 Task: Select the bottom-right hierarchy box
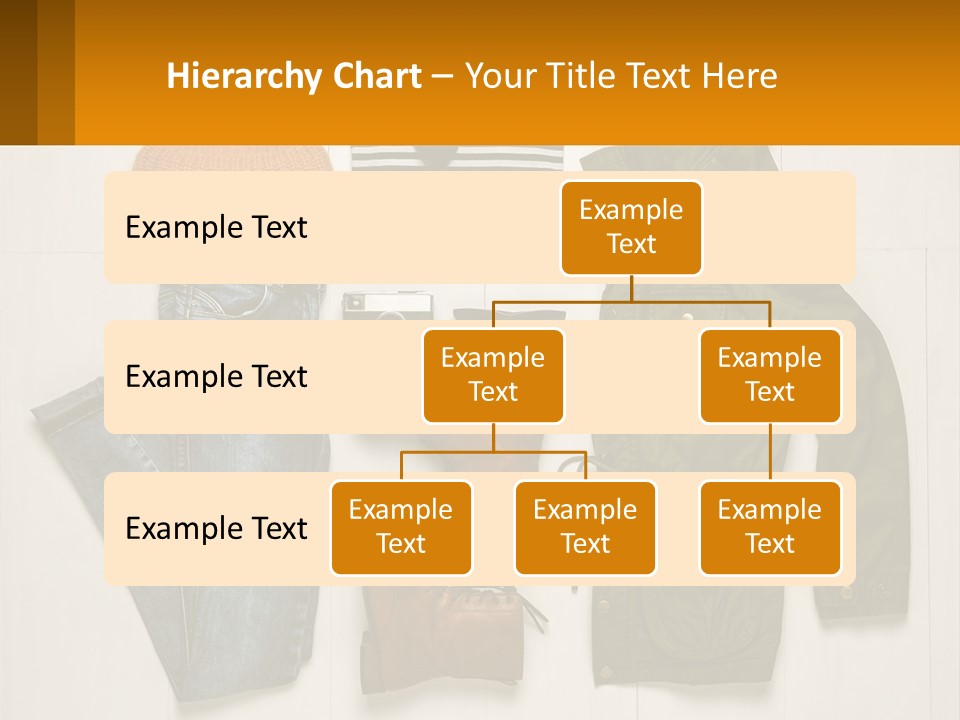770,528
